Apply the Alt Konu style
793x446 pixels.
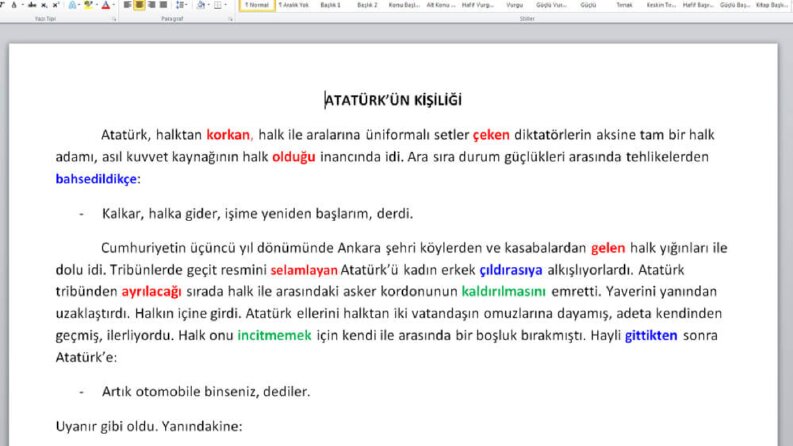(440, 5)
